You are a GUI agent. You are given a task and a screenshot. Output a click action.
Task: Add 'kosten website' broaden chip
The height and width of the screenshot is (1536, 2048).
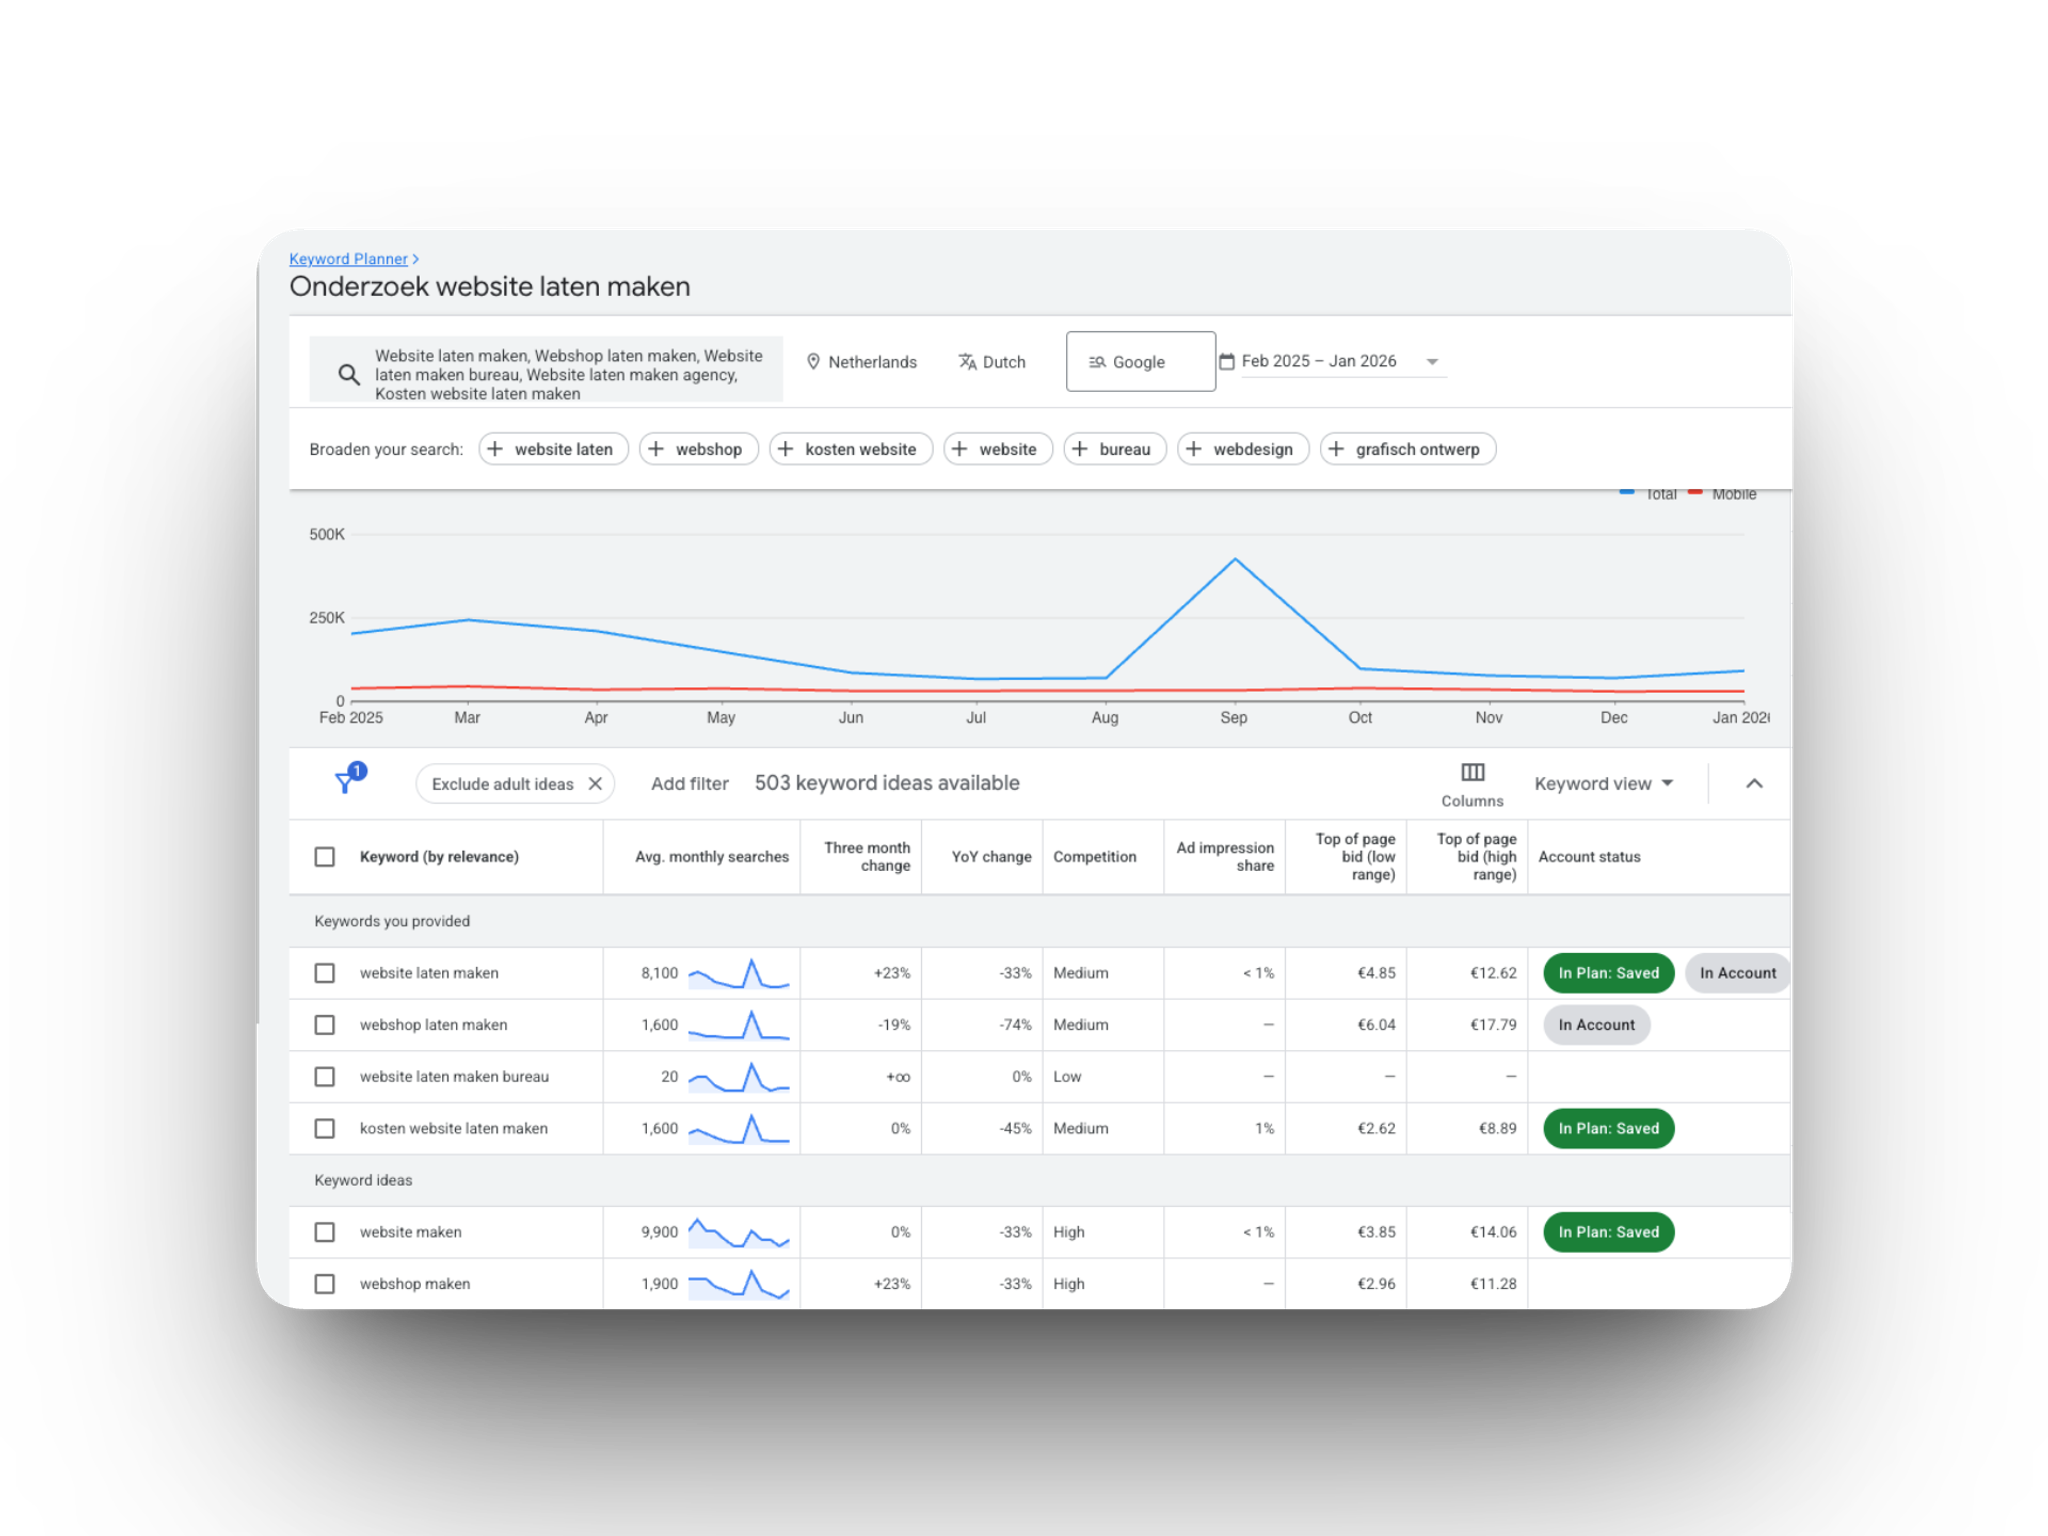tap(851, 449)
